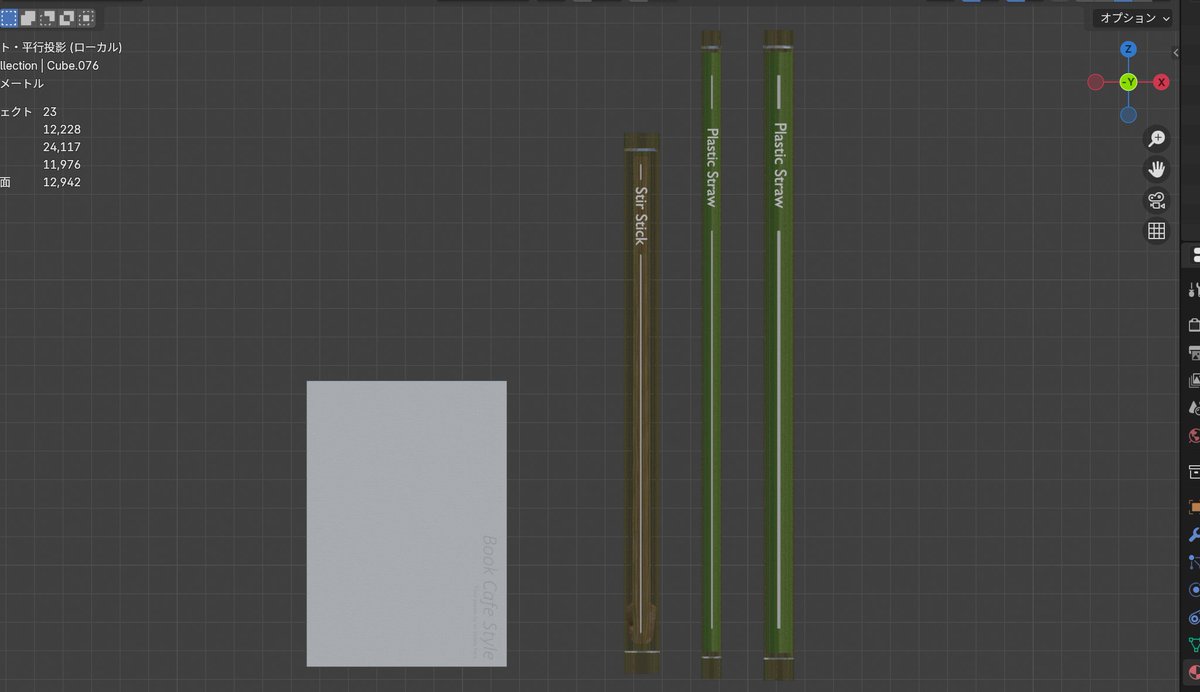Enable Extend selection mode in the header

pos(27,17)
